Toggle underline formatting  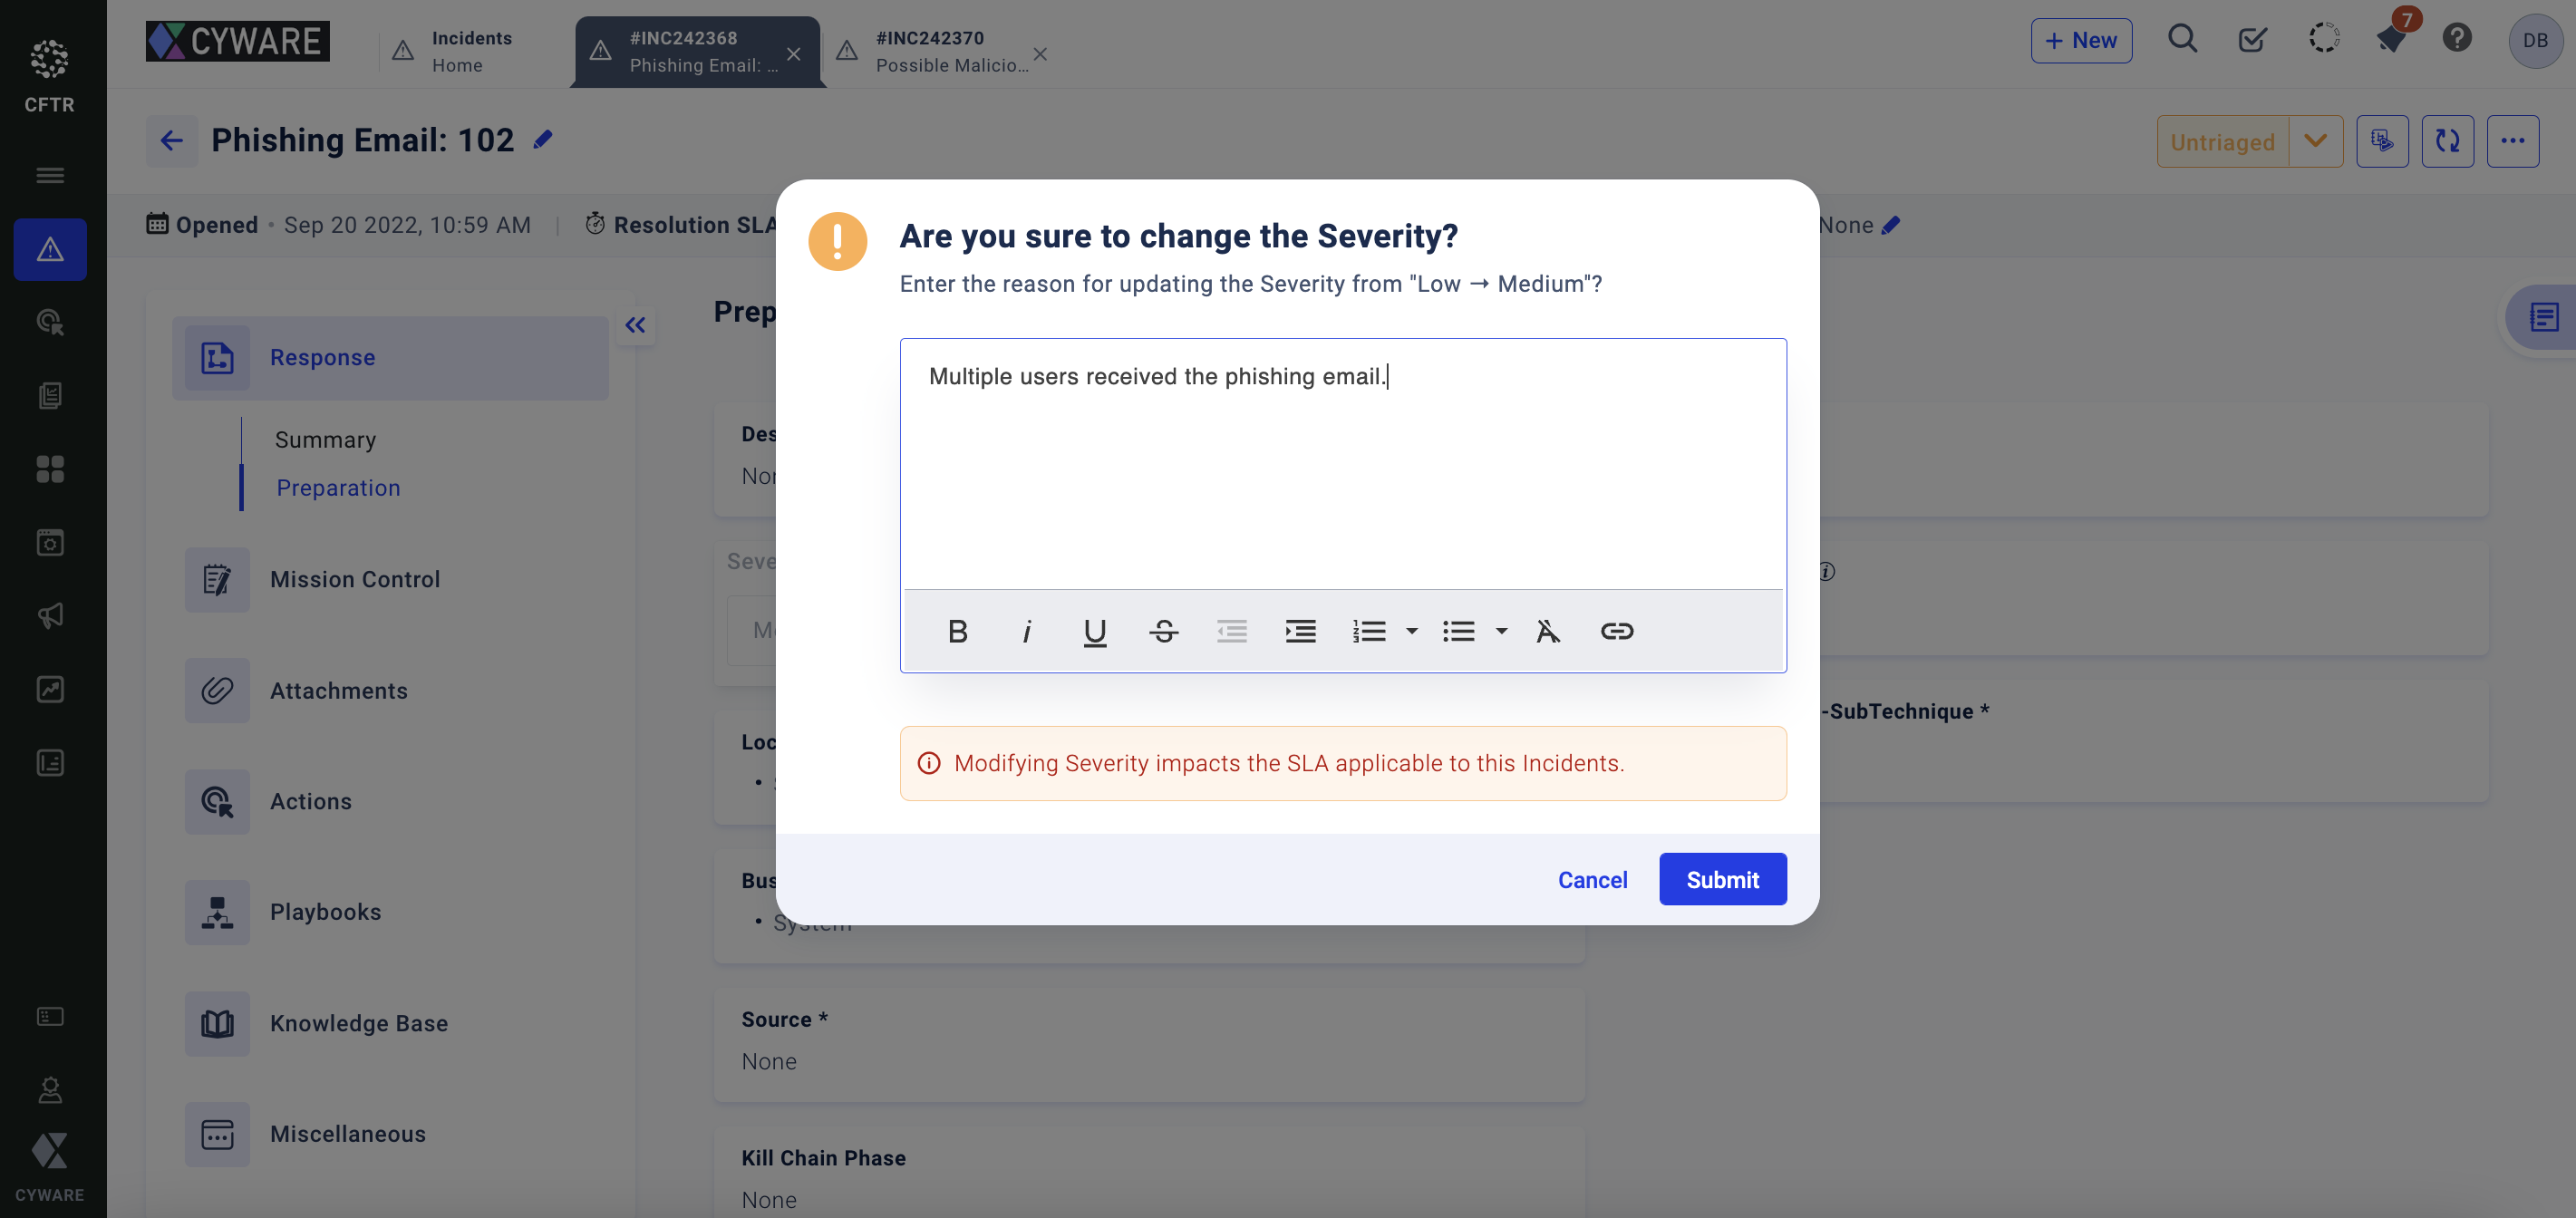(x=1094, y=631)
